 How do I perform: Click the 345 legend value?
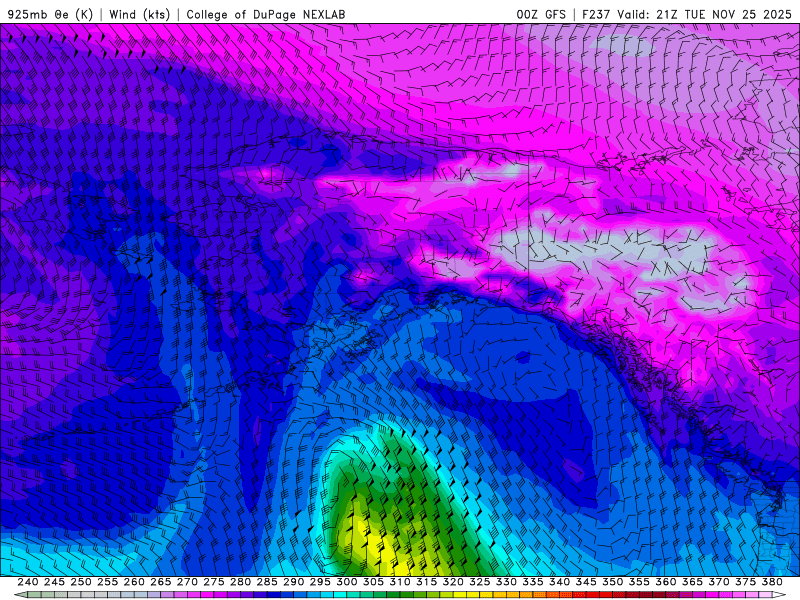click(x=586, y=582)
